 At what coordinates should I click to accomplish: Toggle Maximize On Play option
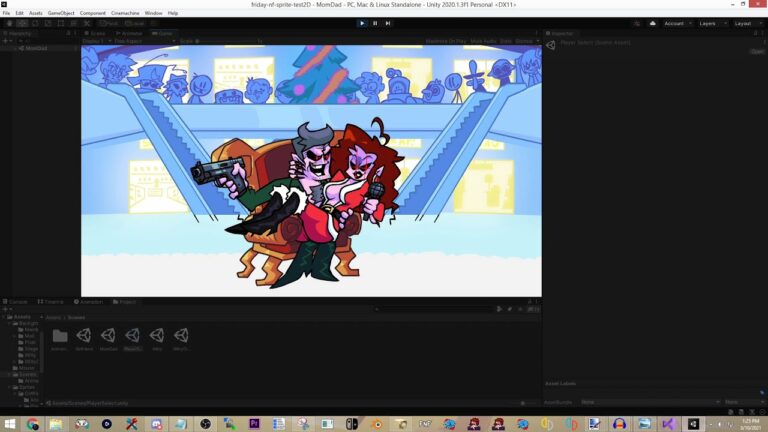coord(445,41)
